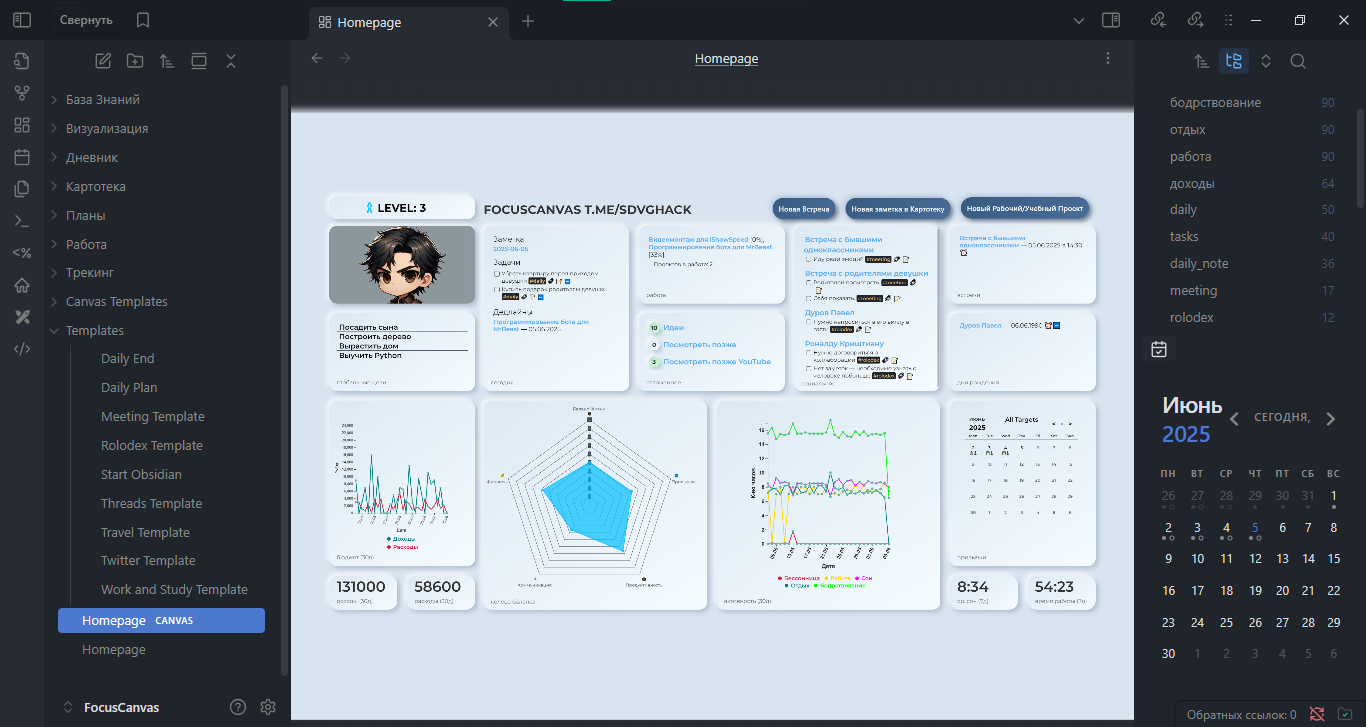Click the Templater <% icon in the ribbon
1366x727 pixels.
click(x=21, y=252)
